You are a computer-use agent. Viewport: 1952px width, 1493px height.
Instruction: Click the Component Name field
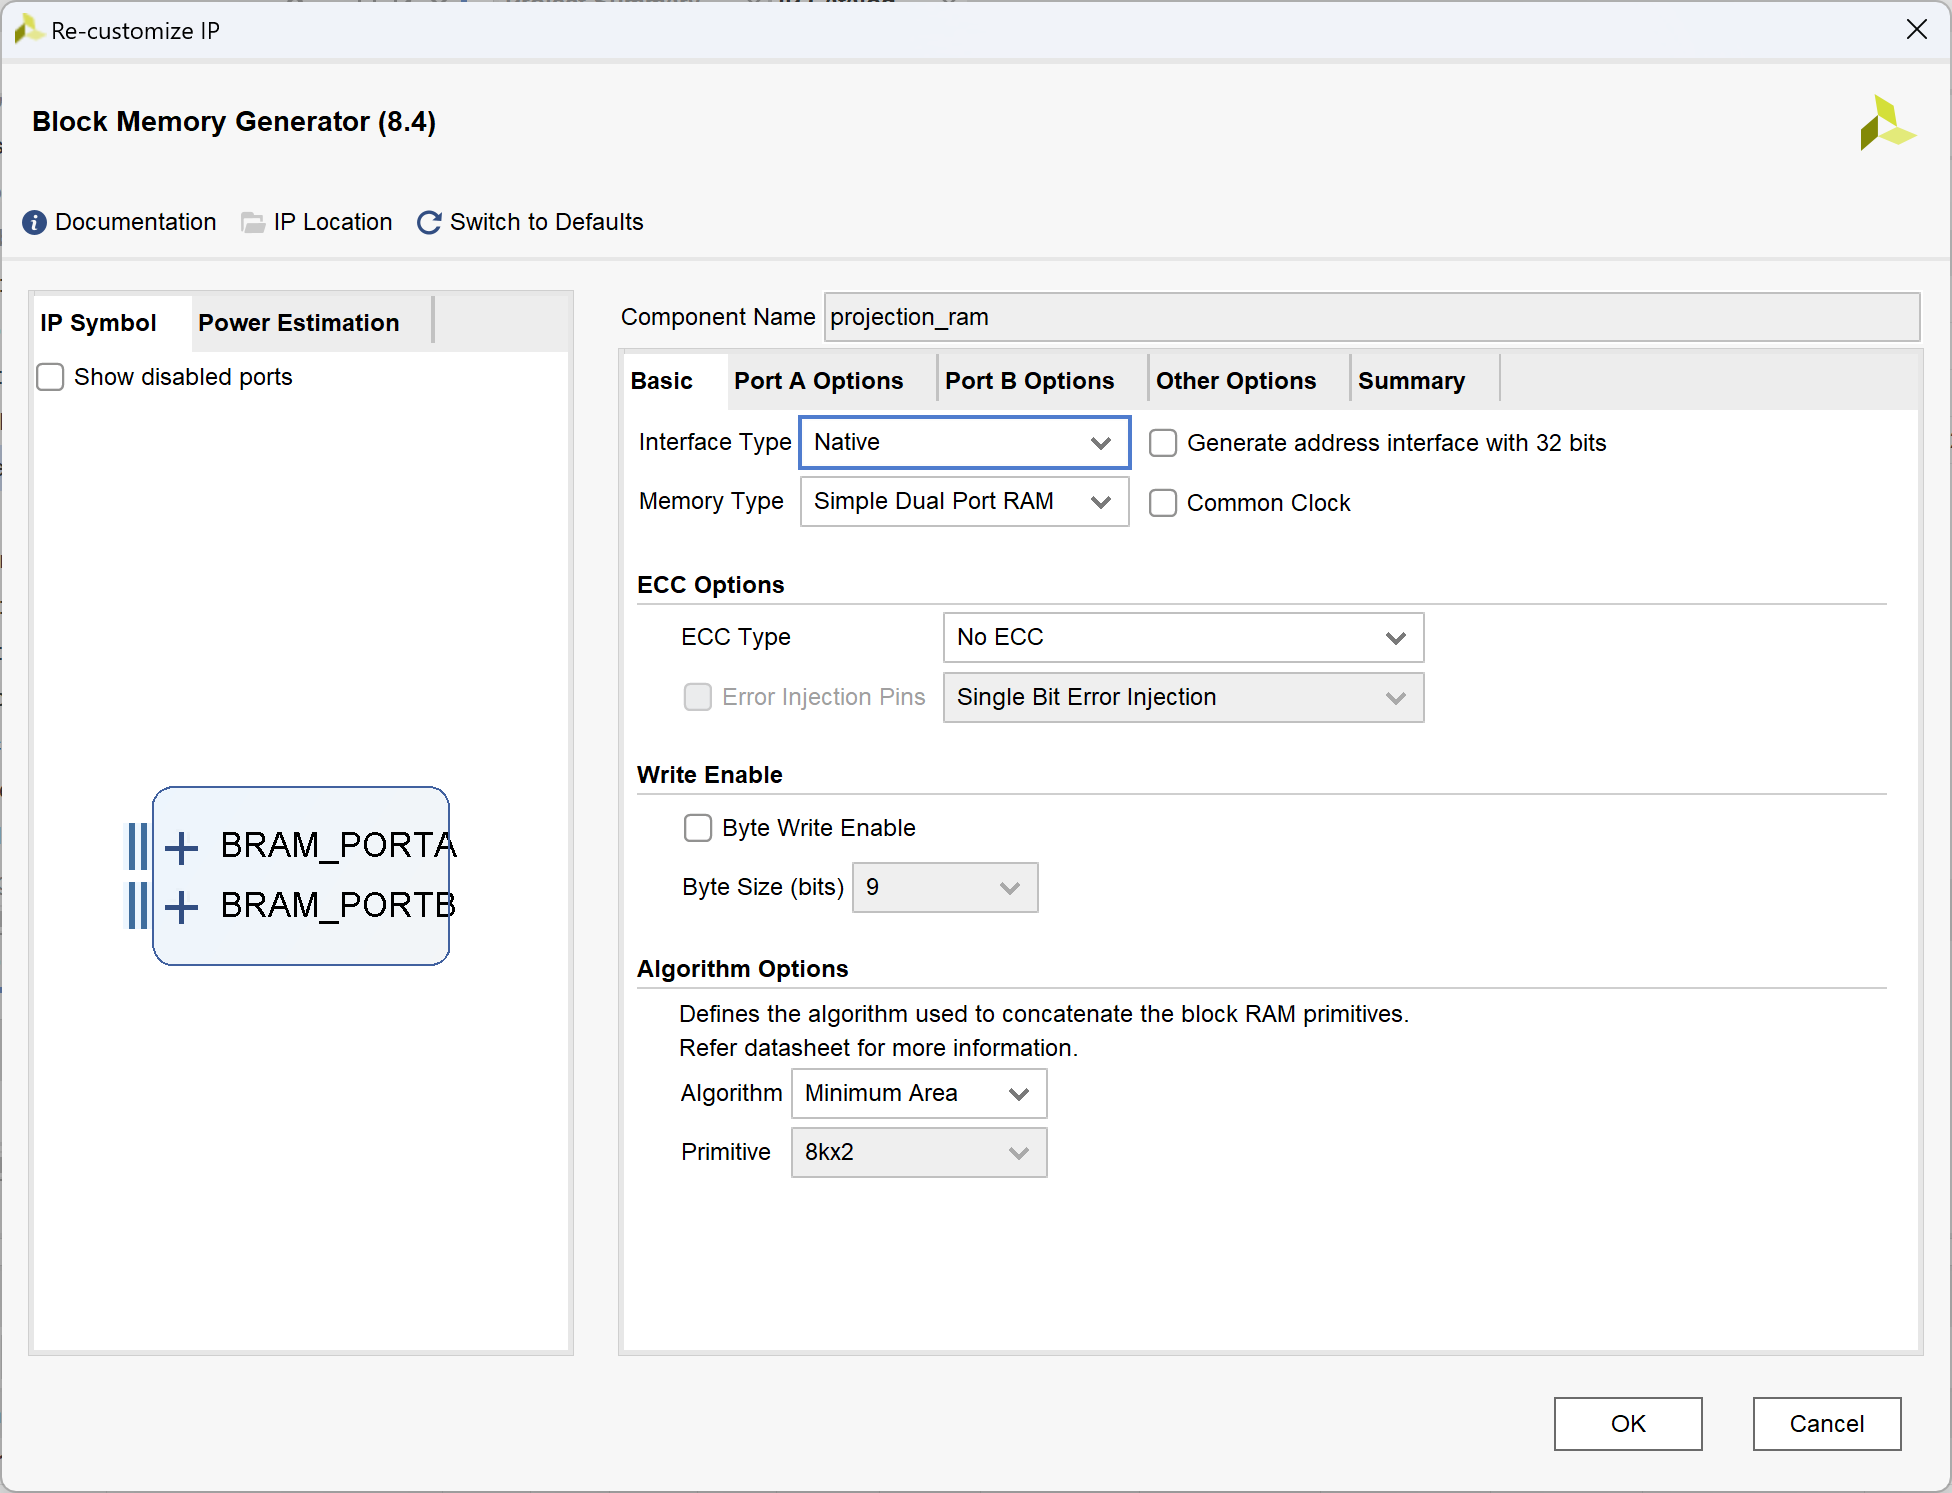[1370, 317]
